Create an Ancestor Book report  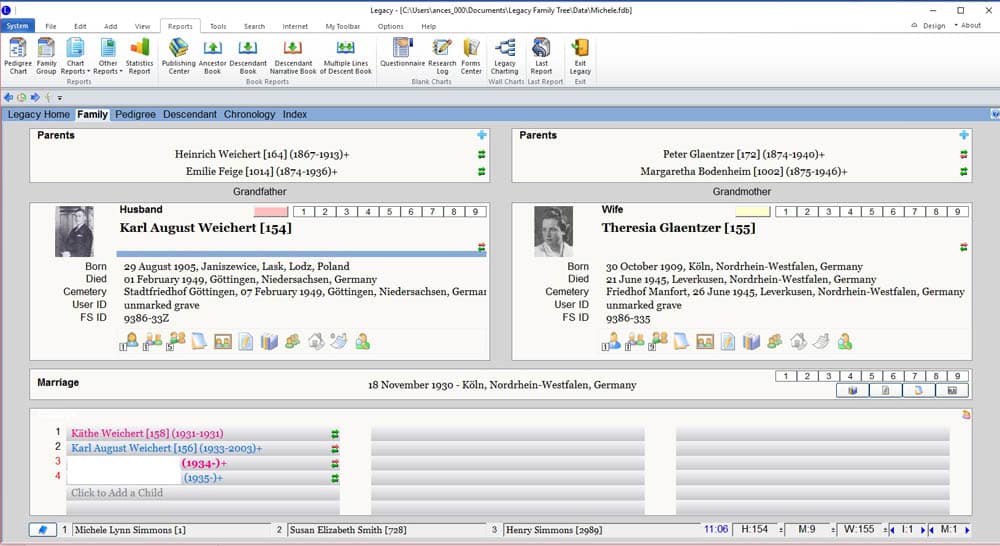pyautogui.click(x=212, y=56)
